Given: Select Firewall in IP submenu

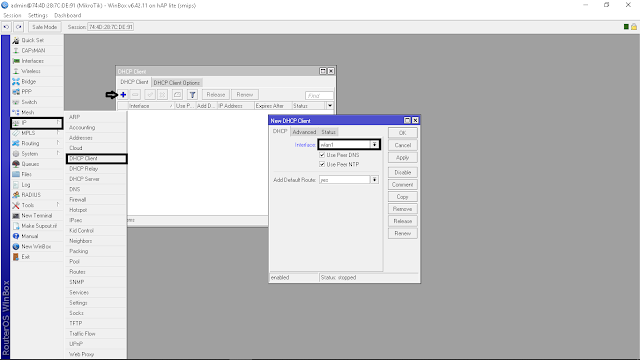Looking at the screenshot, I should (x=96, y=200).
